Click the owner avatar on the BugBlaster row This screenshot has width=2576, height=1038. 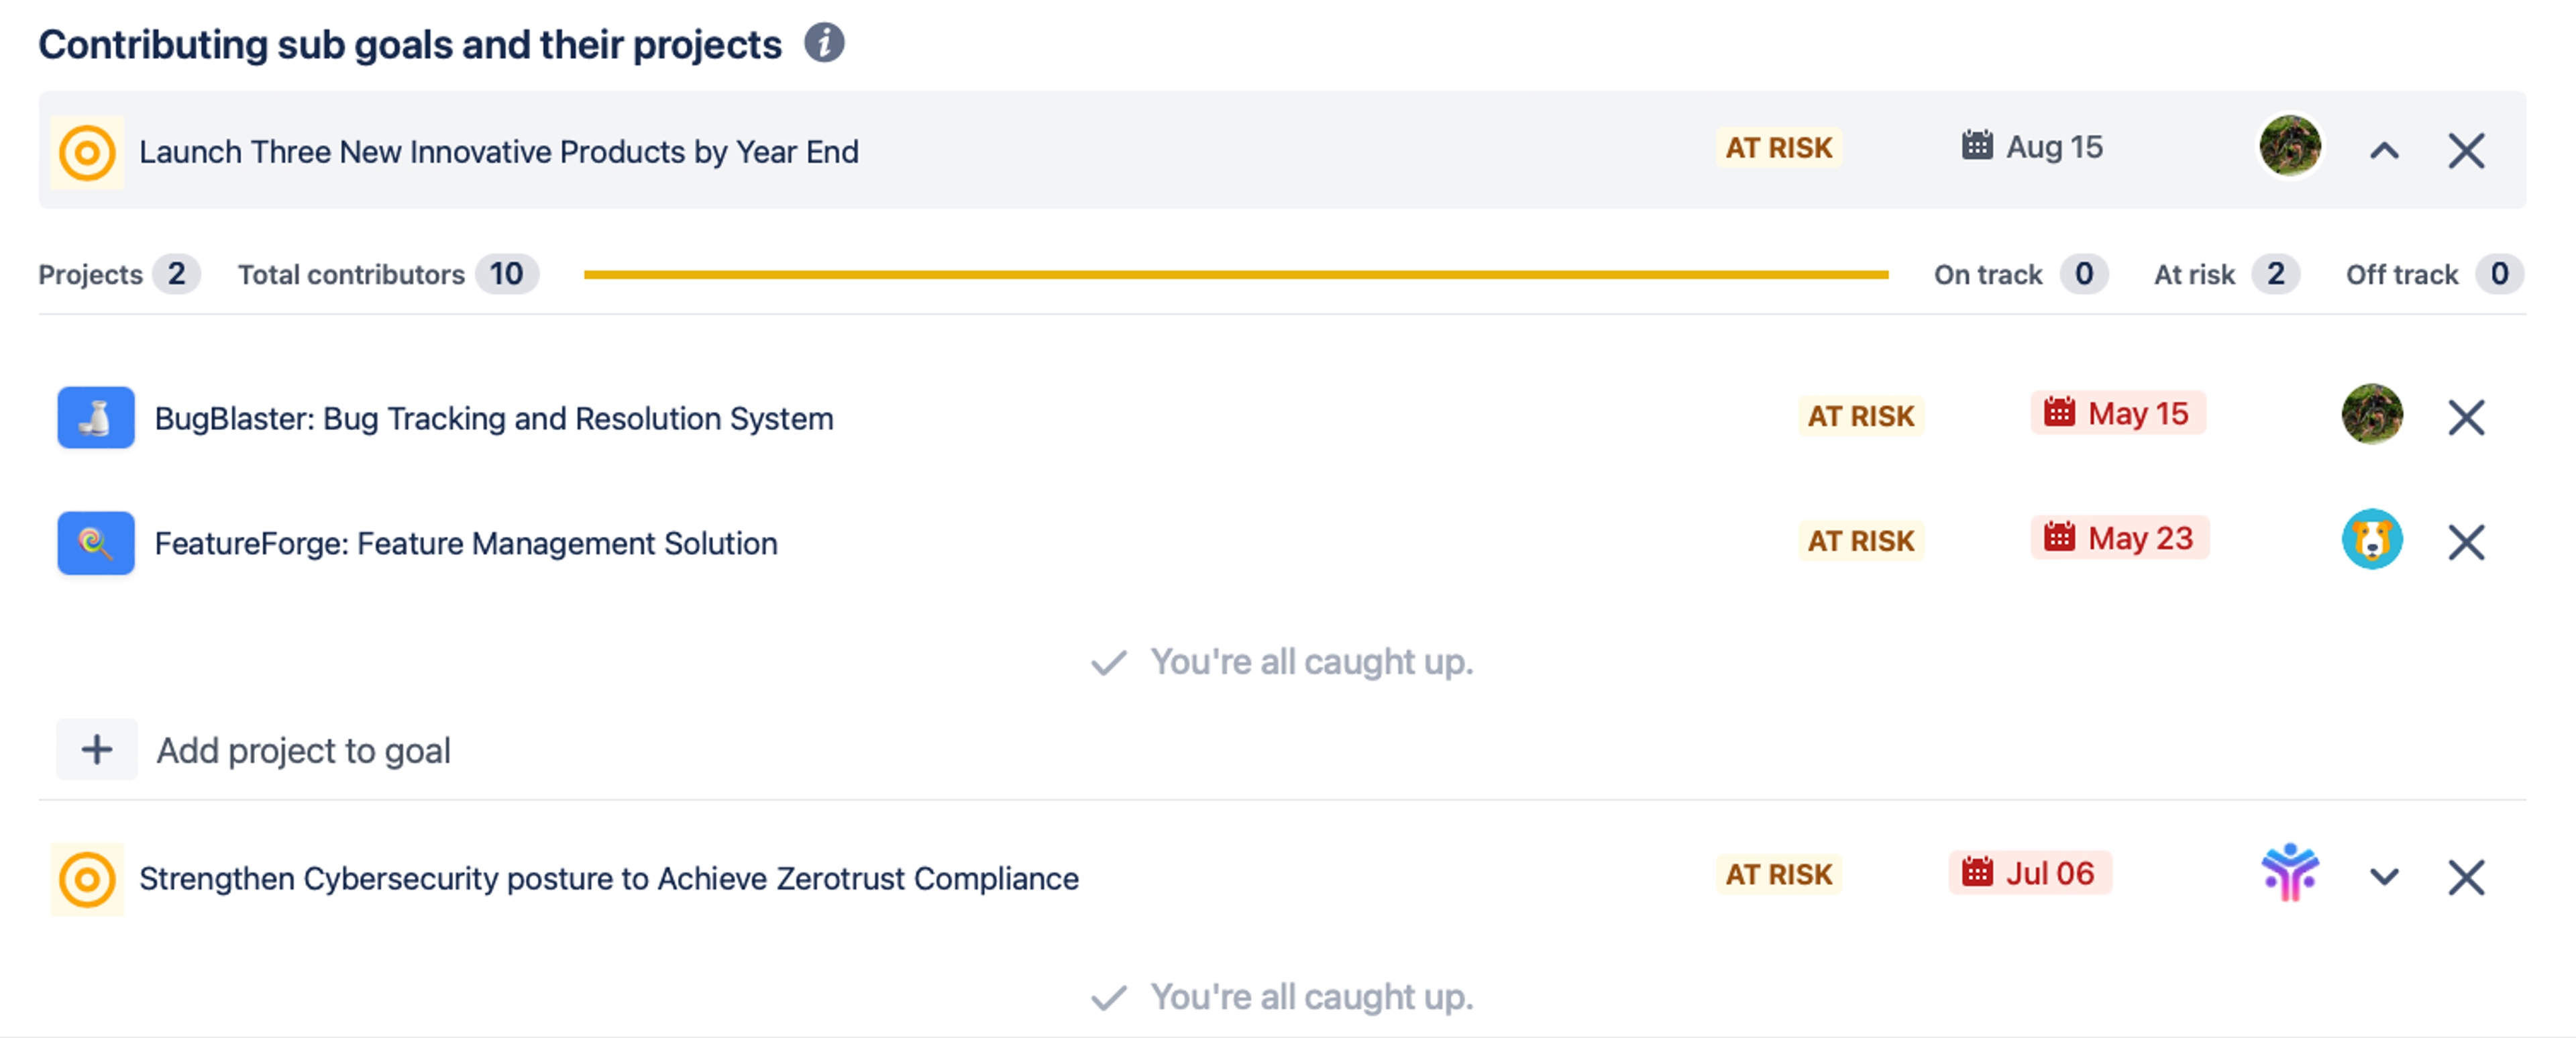pos(2371,414)
